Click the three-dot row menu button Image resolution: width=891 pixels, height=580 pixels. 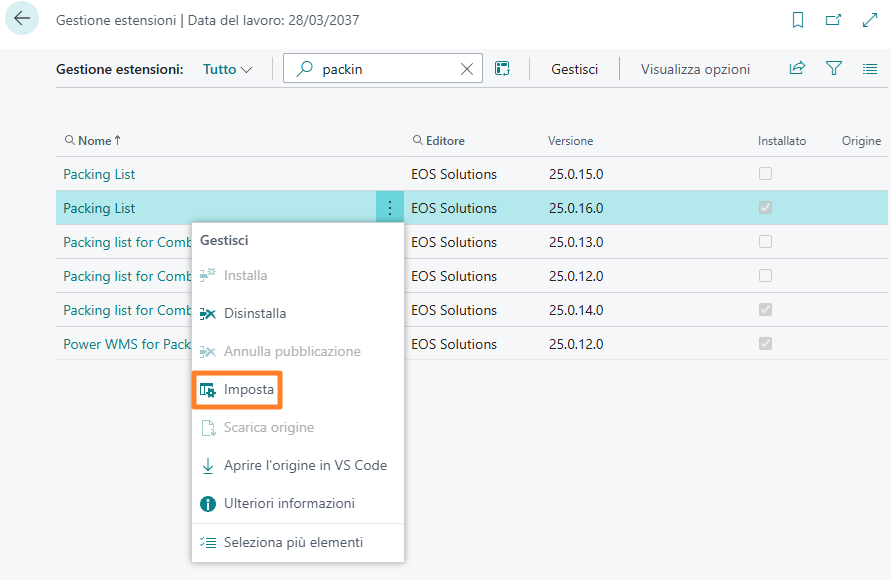[389, 208]
